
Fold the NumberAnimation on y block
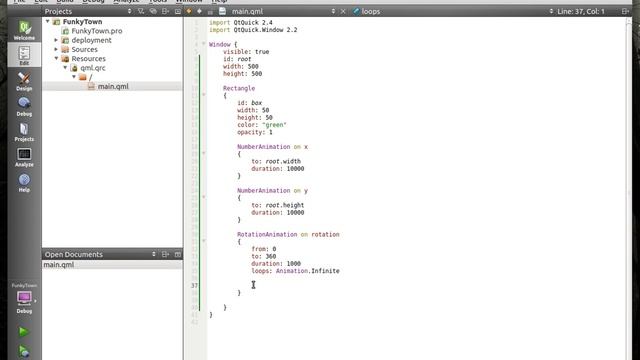point(203,198)
